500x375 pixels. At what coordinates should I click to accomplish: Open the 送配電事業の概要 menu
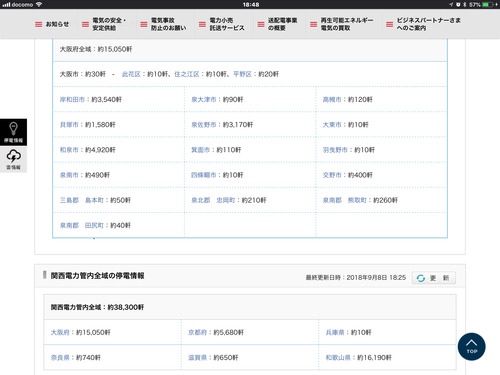(277, 24)
